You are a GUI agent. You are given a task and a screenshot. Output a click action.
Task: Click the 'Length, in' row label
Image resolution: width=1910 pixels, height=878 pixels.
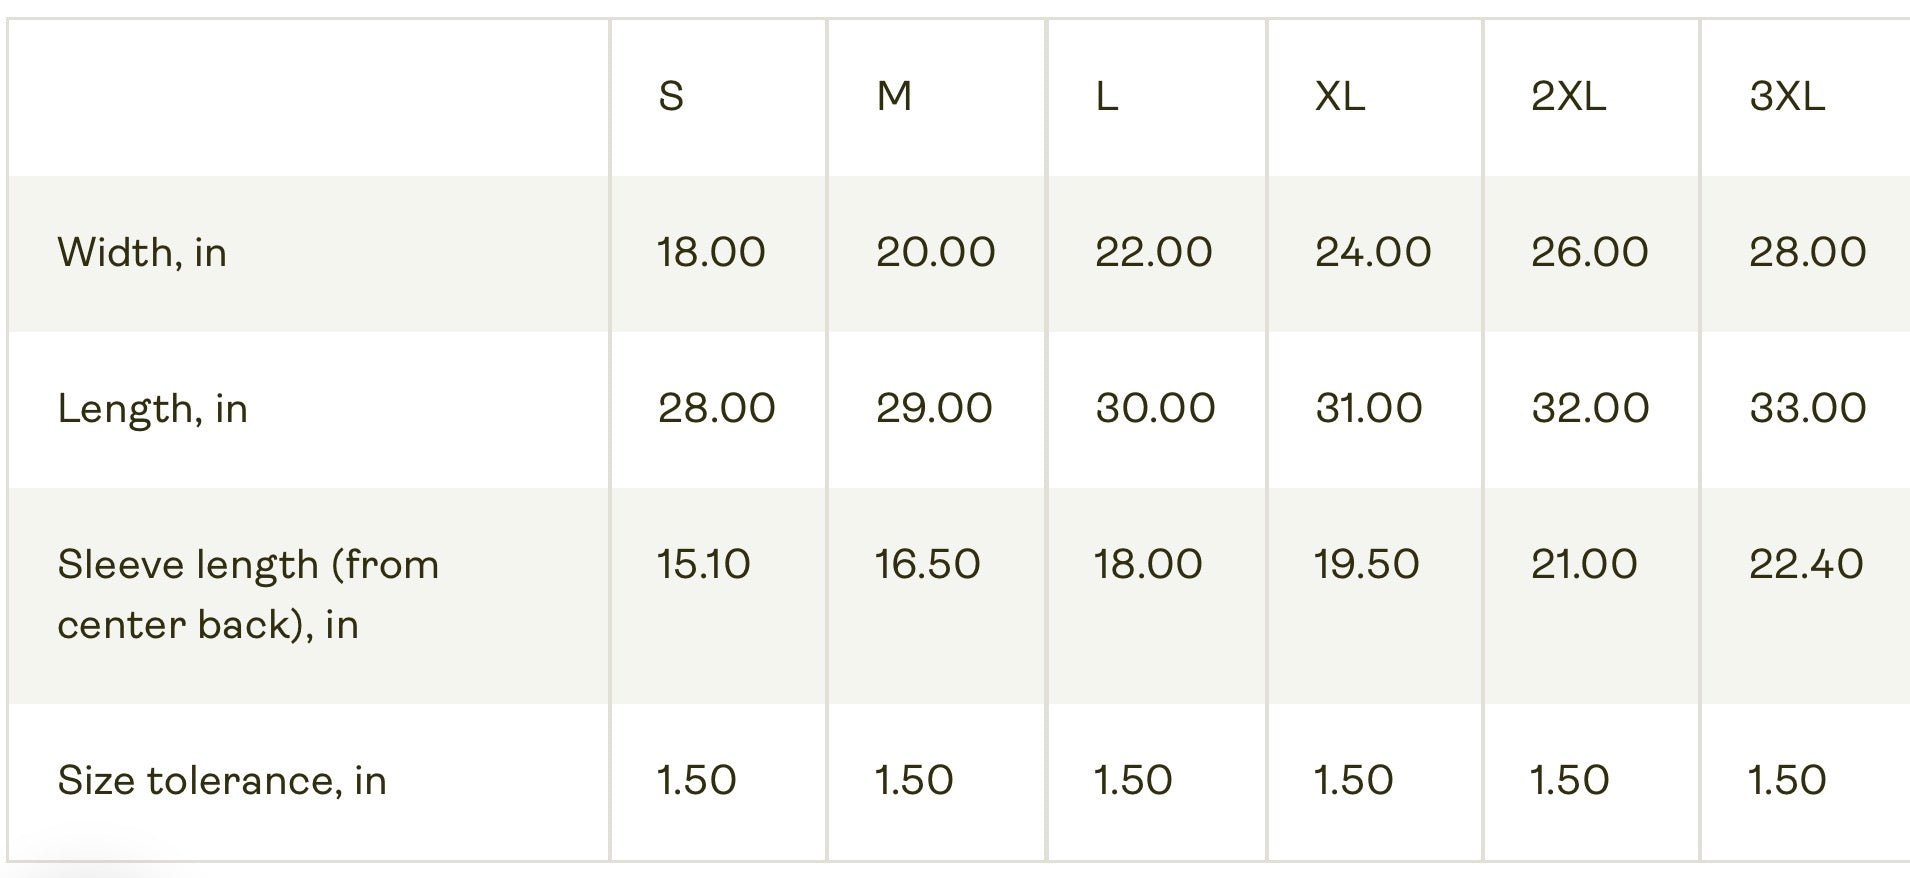click(152, 409)
